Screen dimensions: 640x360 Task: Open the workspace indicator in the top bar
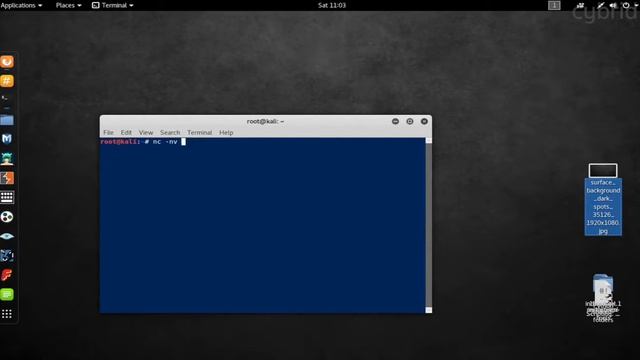554,5
